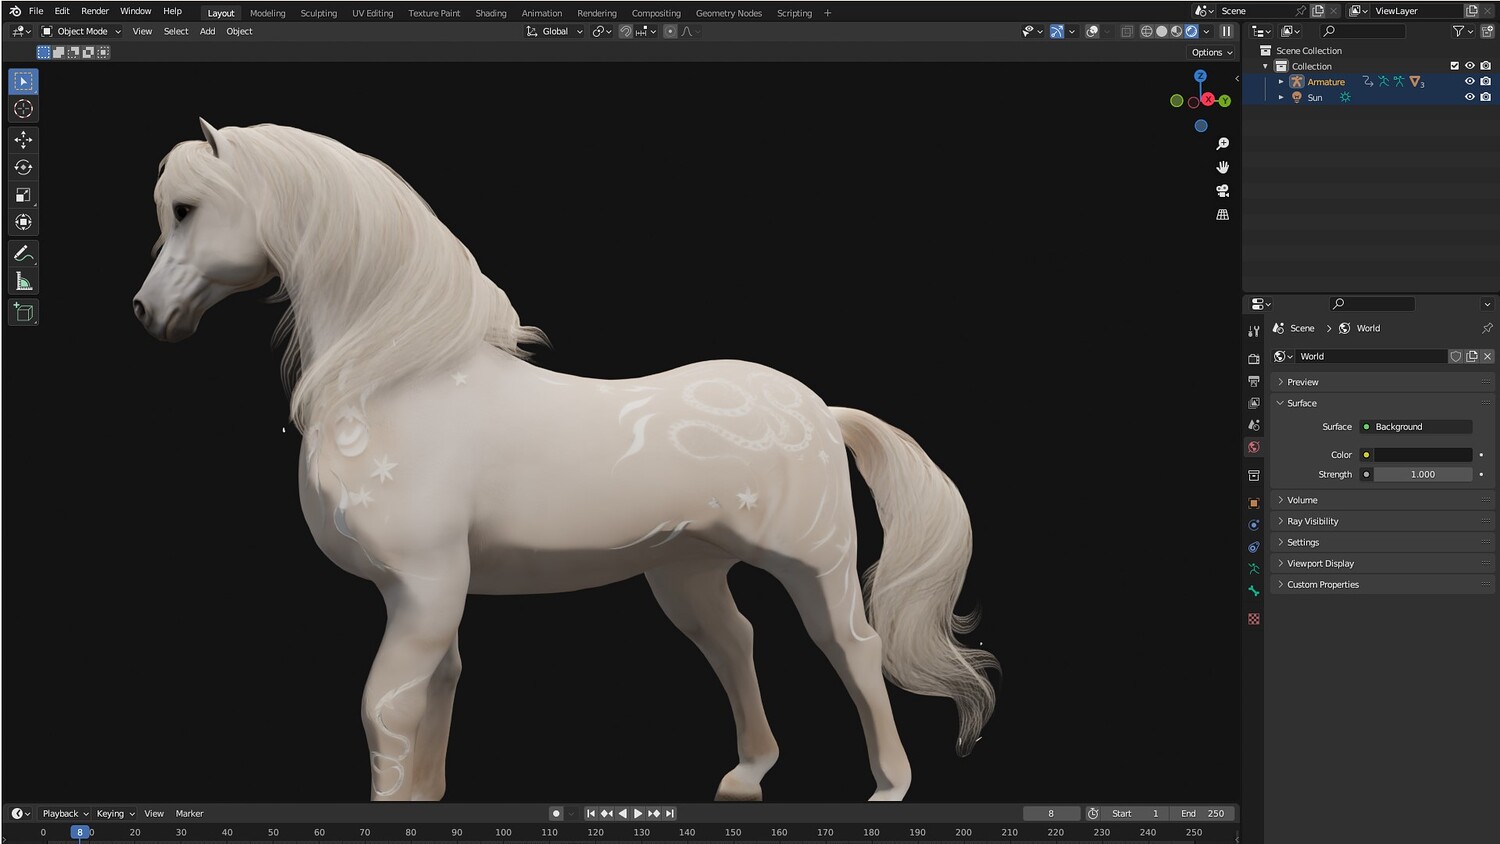
Task: Open the outliner filter dropdown
Action: pyautogui.click(x=1462, y=31)
